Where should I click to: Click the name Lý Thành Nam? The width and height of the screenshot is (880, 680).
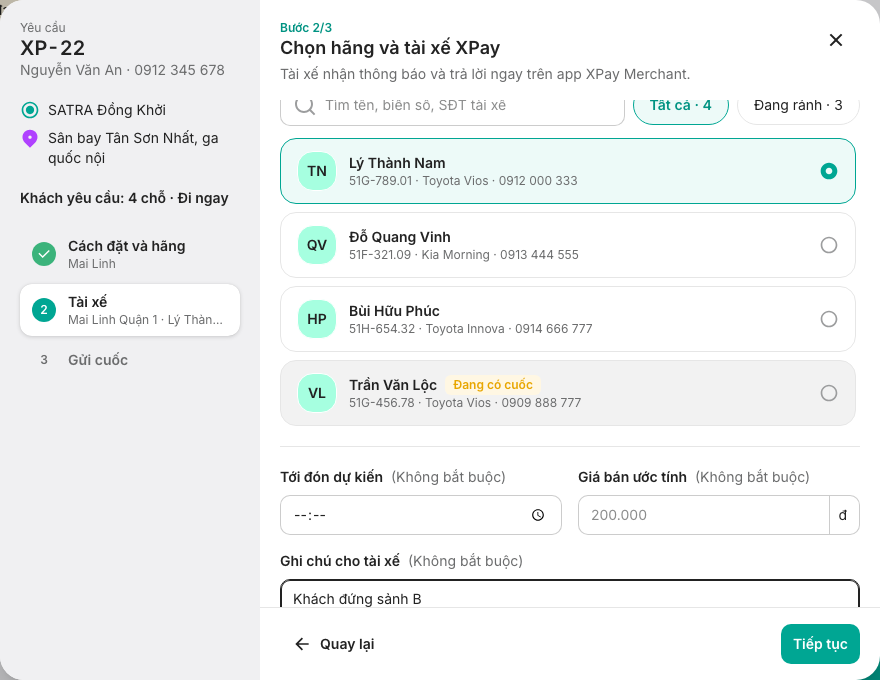tap(397, 163)
